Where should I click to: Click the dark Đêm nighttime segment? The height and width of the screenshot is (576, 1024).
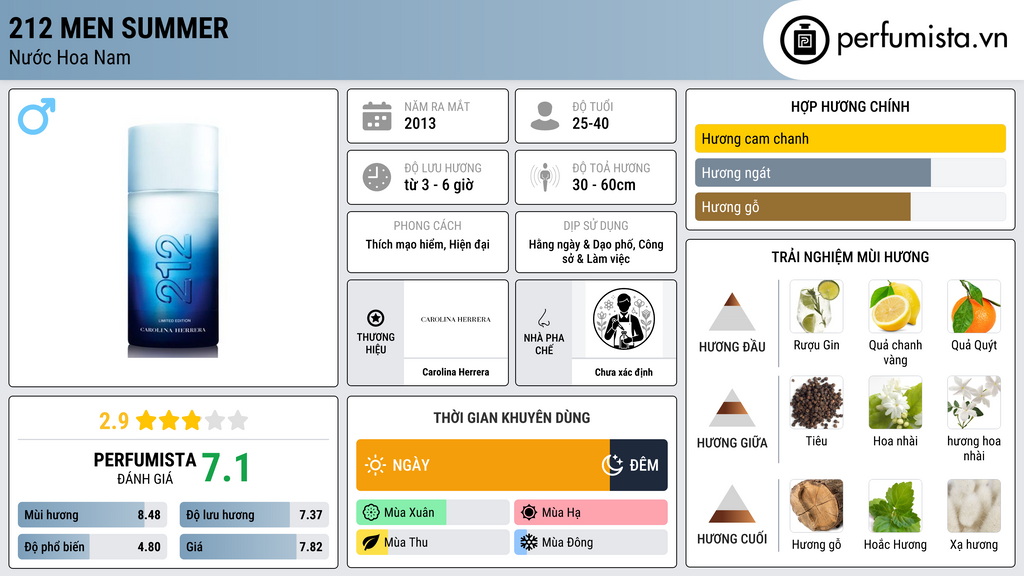pyautogui.click(x=639, y=465)
